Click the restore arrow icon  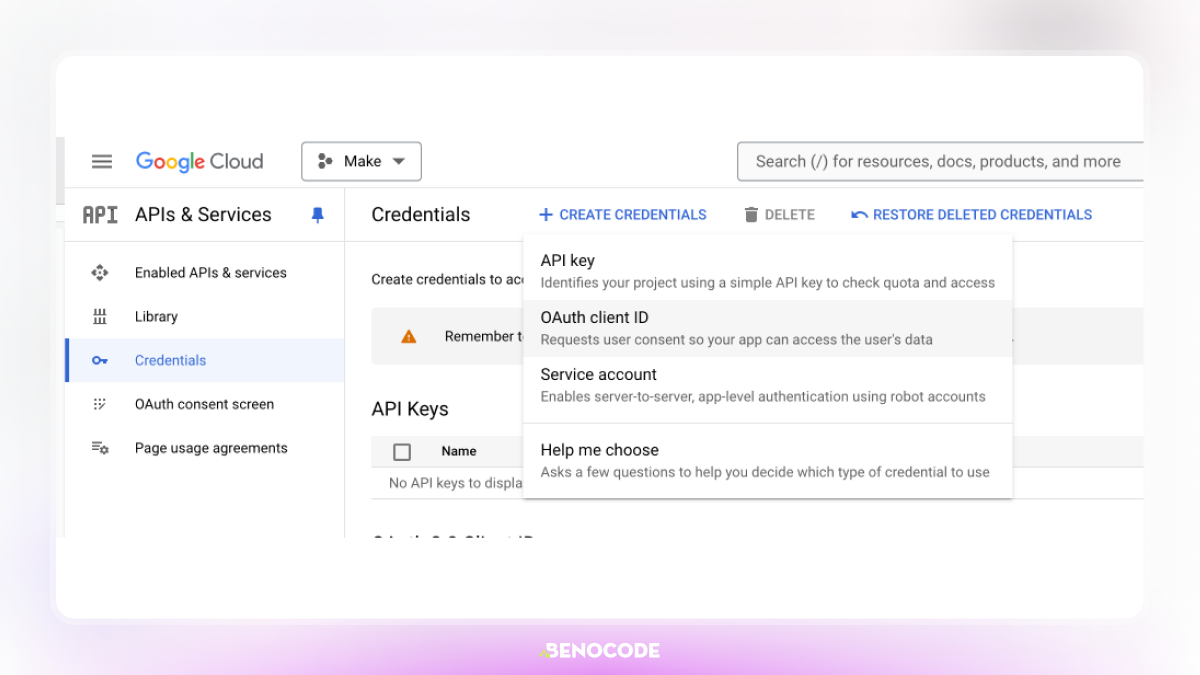[x=859, y=215]
